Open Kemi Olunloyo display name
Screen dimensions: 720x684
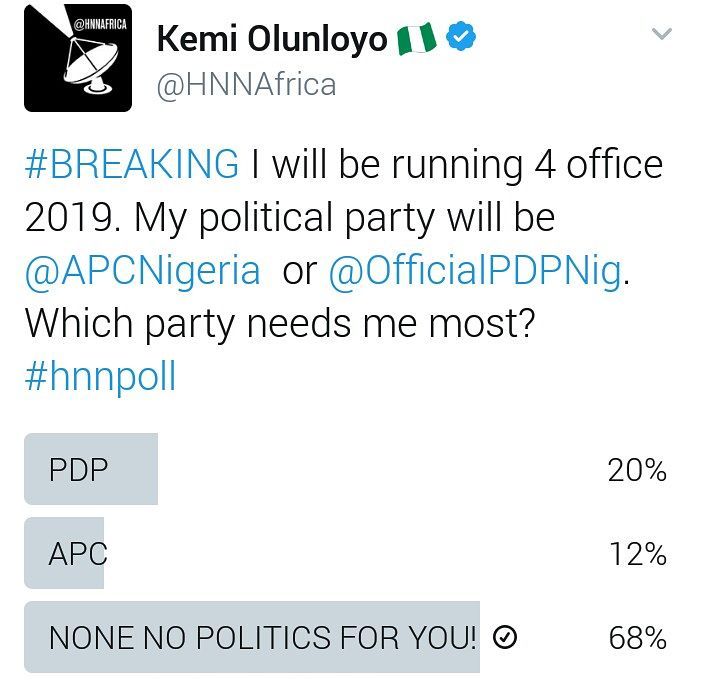272,39
